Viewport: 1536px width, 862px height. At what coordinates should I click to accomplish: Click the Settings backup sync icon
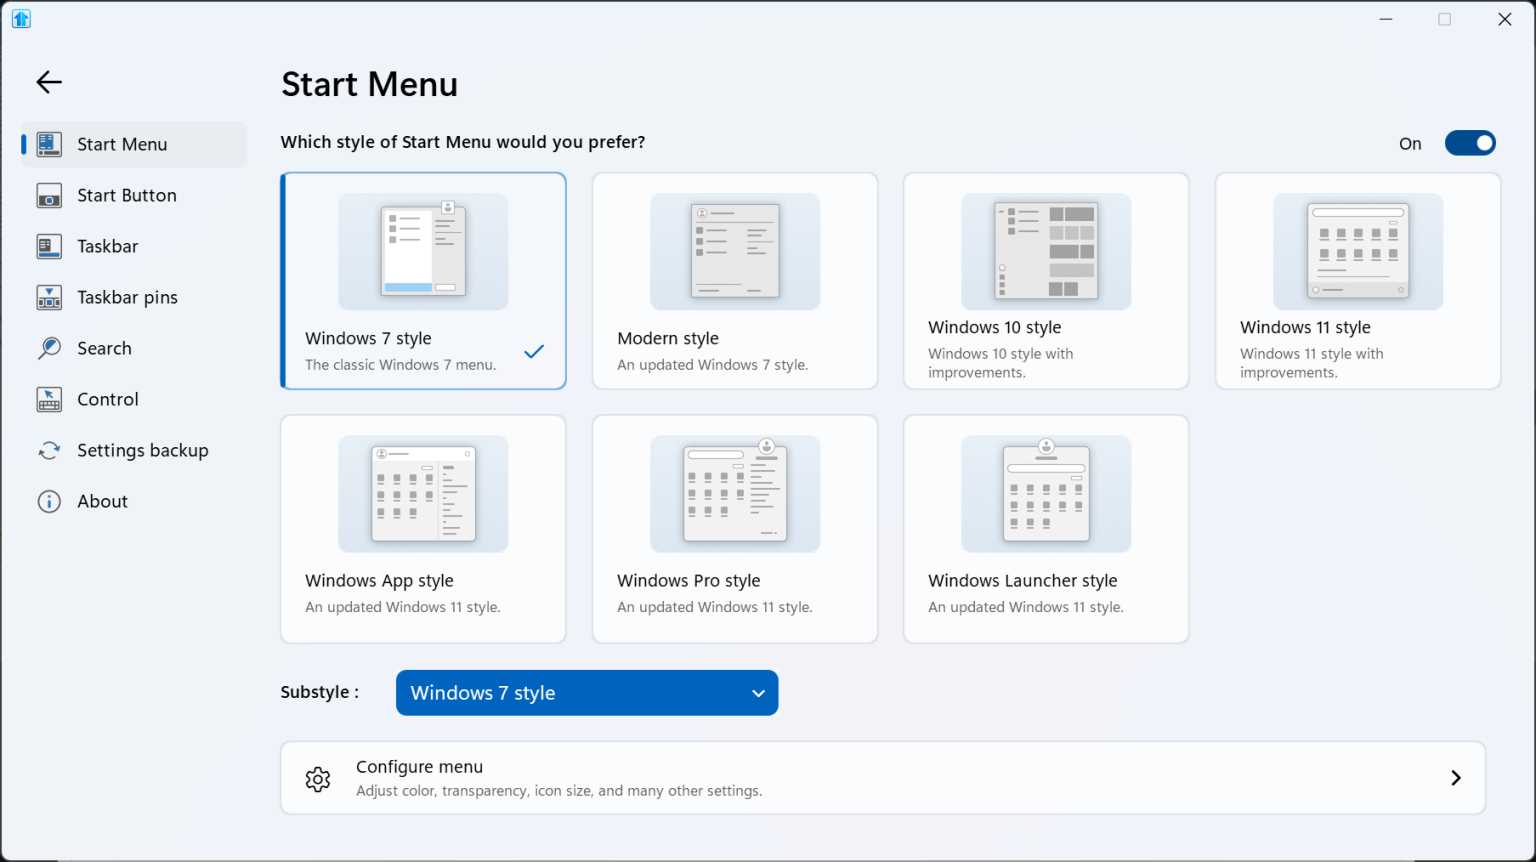pyautogui.click(x=48, y=450)
